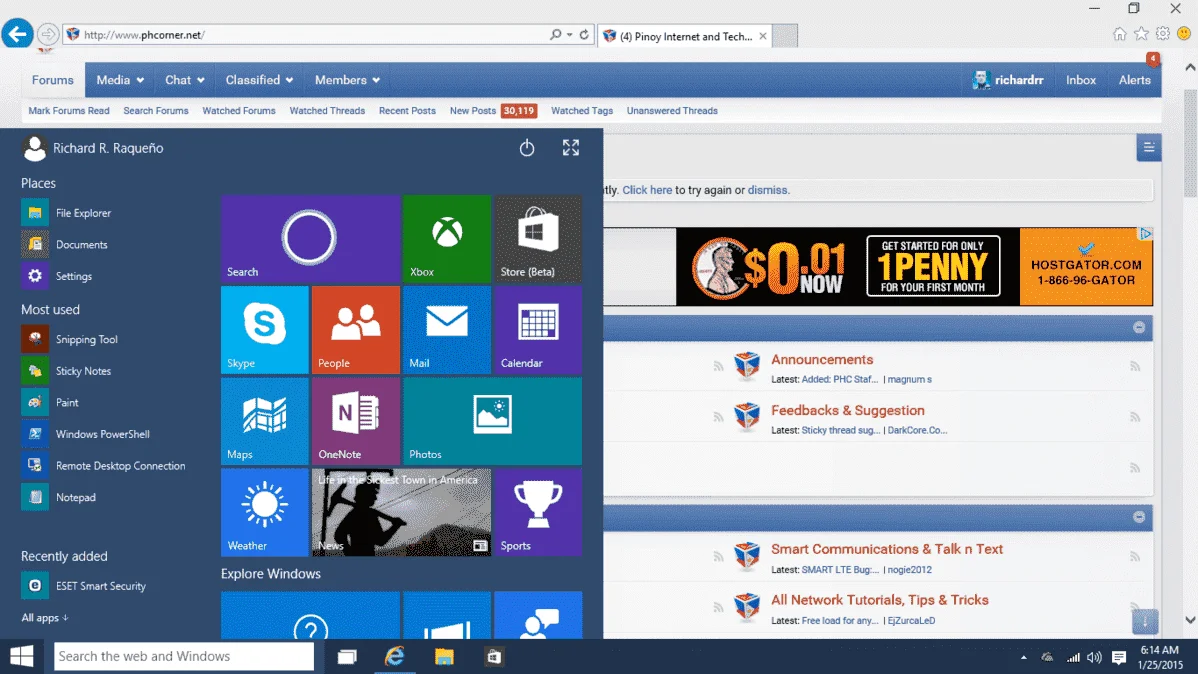Open the Weather tile
This screenshot has width=1198, height=674.
[264, 512]
